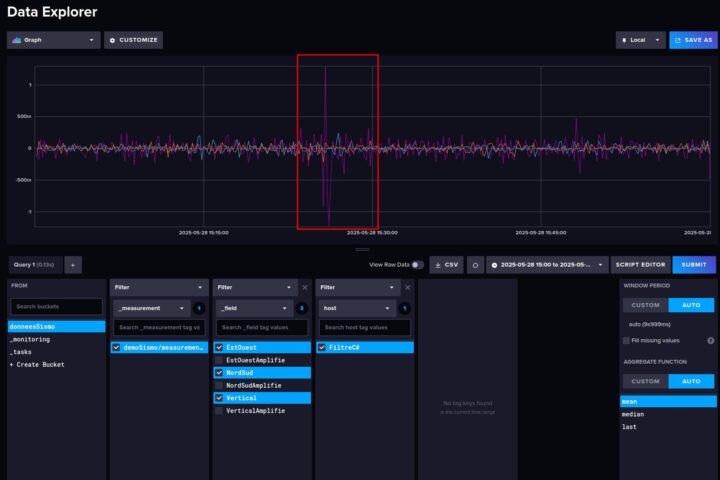The image size is (720, 480).
Task: Download data with CSV button
Action: click(446, 265)
